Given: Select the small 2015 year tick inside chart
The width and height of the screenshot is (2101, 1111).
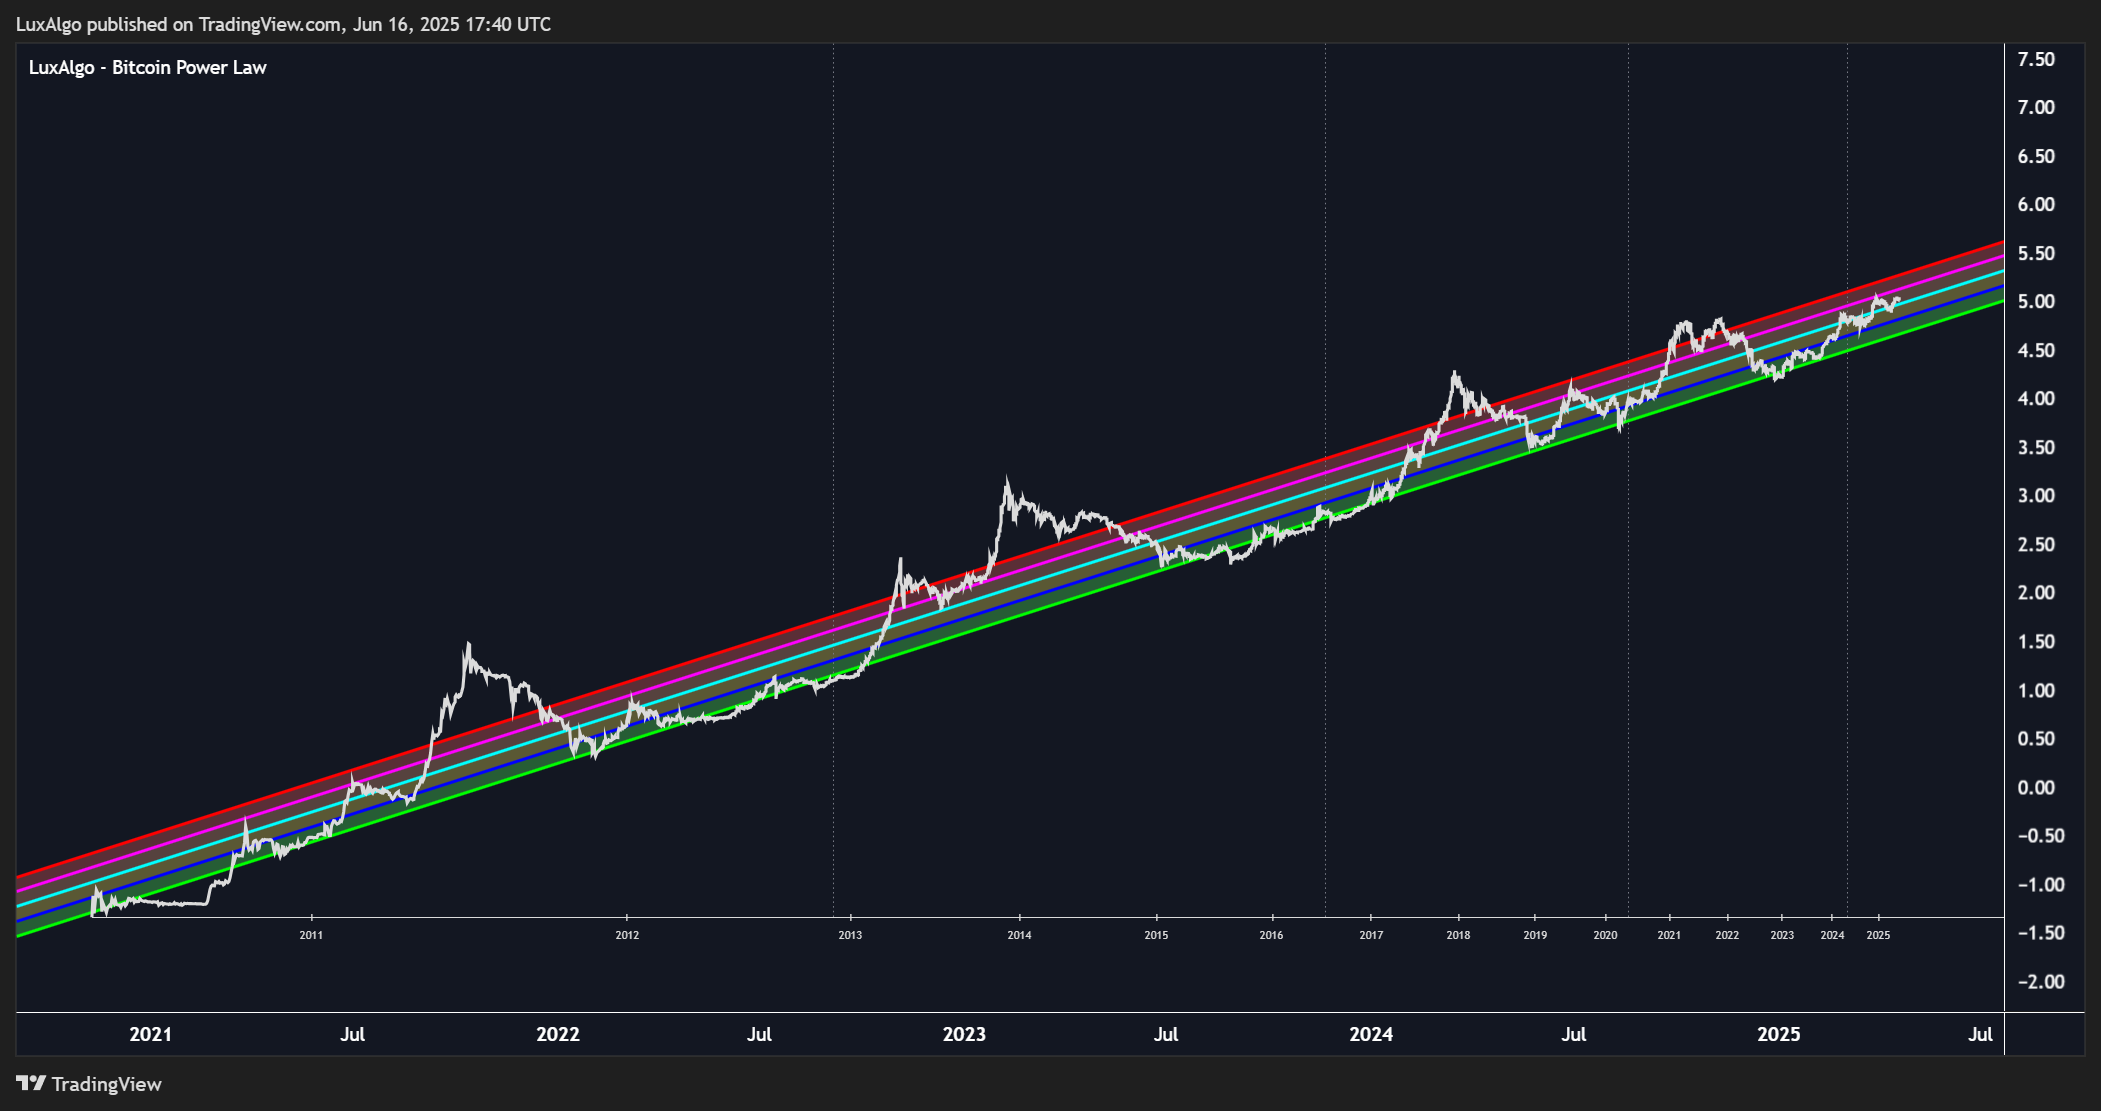Looking at the screenshot, I should coord(1156,935).
